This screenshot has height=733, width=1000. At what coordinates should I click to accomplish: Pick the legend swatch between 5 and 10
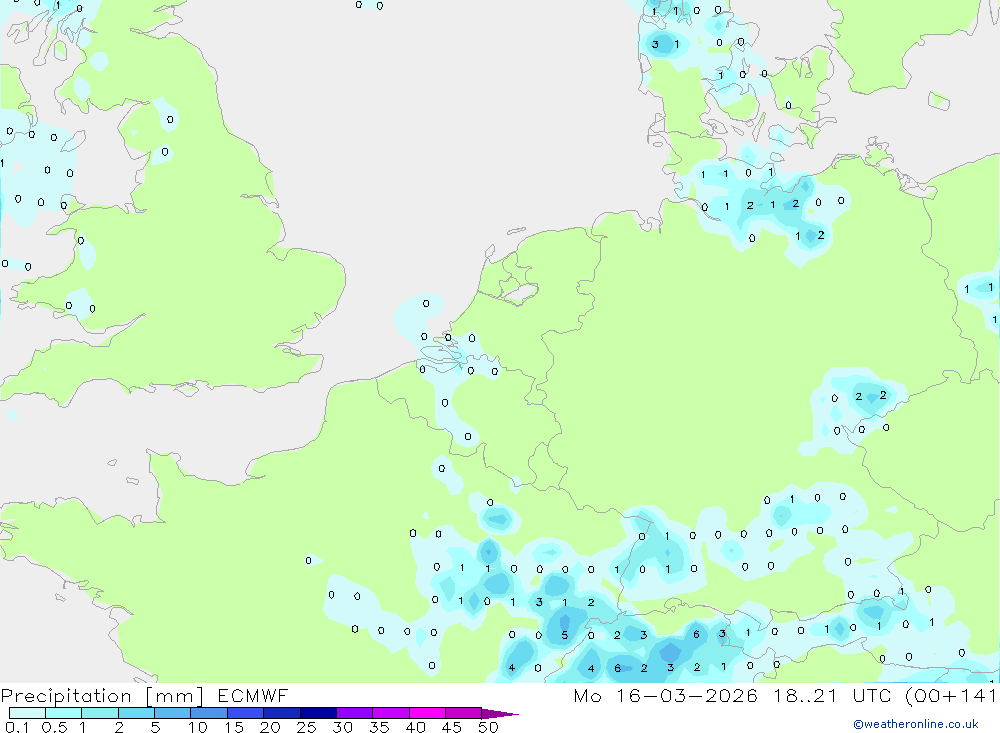172,713
